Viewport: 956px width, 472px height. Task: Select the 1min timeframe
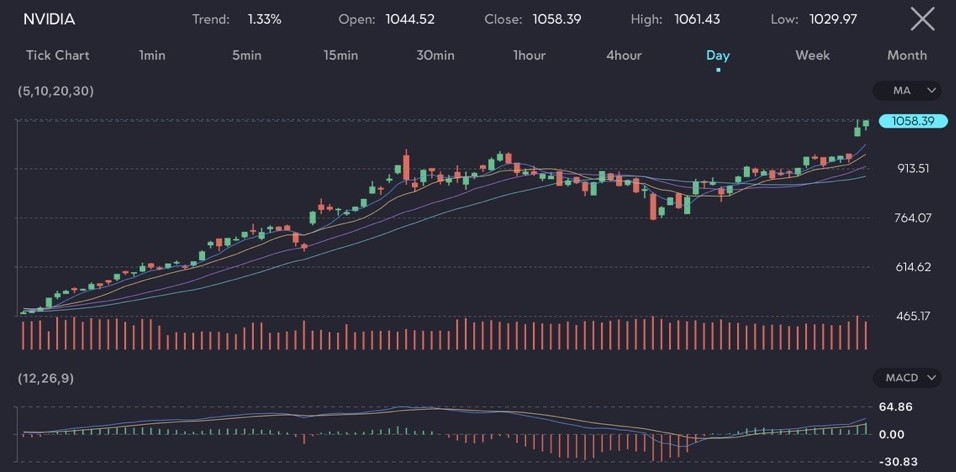pos(152,55)
